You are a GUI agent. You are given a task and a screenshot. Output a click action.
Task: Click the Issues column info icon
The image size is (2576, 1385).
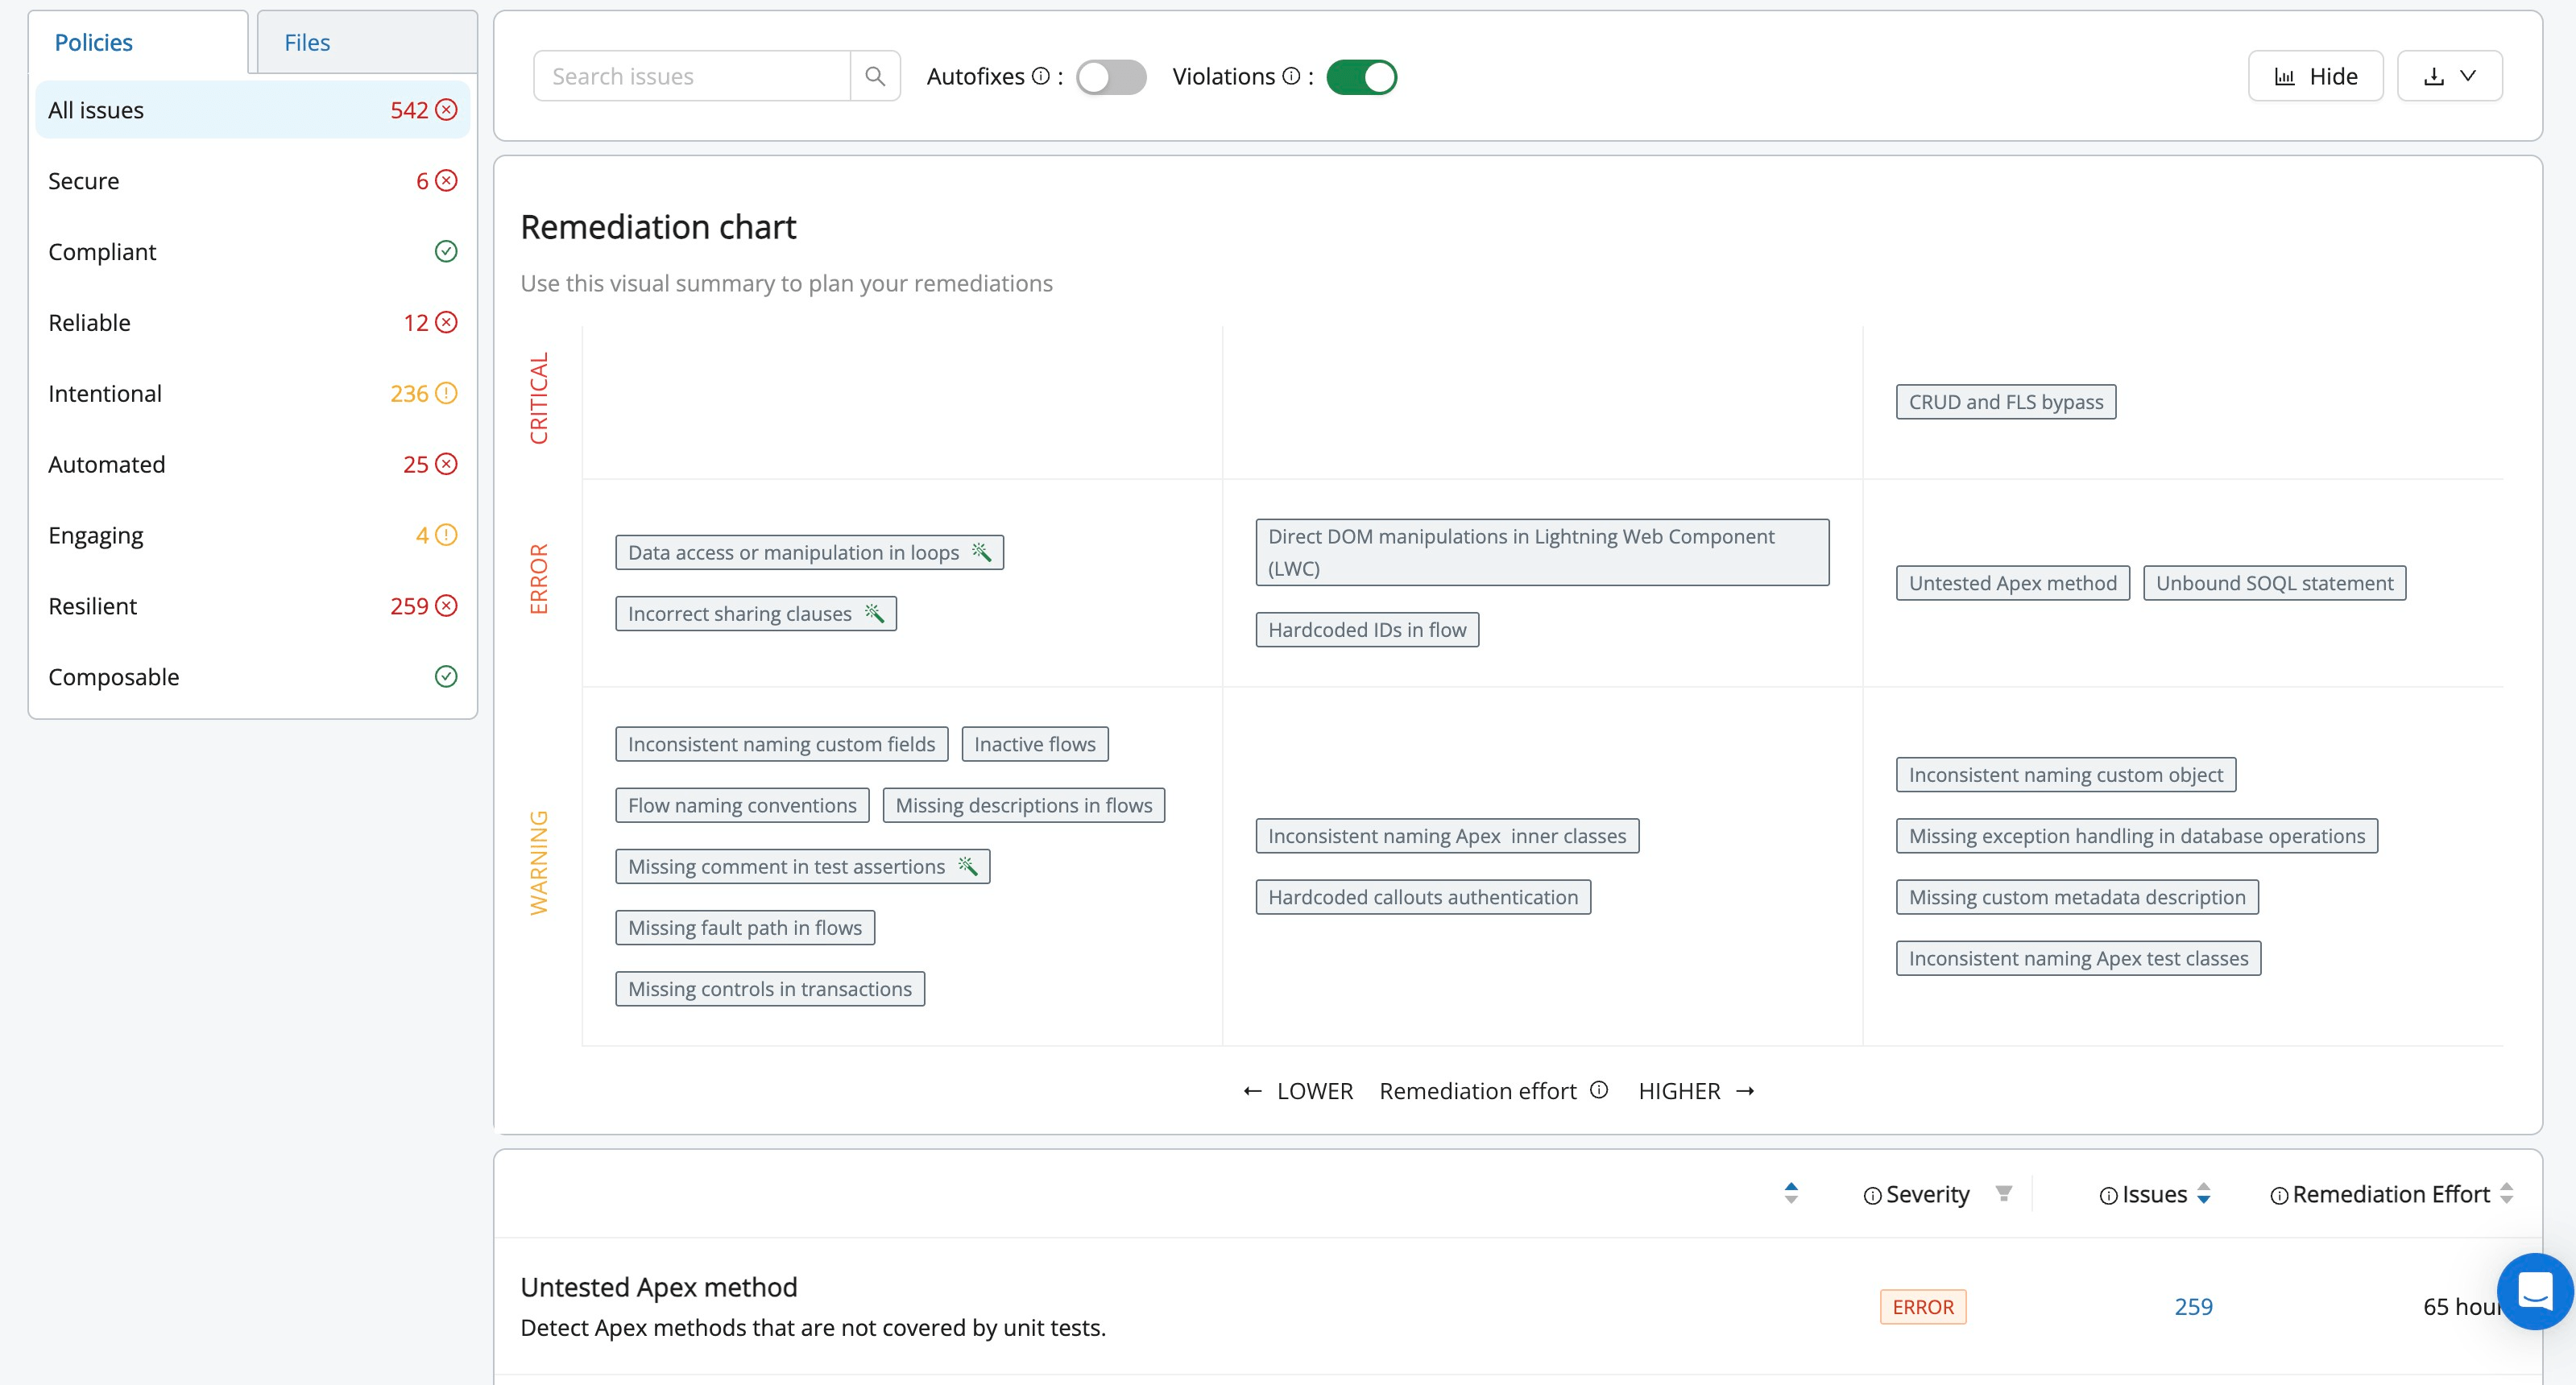2108,1196
